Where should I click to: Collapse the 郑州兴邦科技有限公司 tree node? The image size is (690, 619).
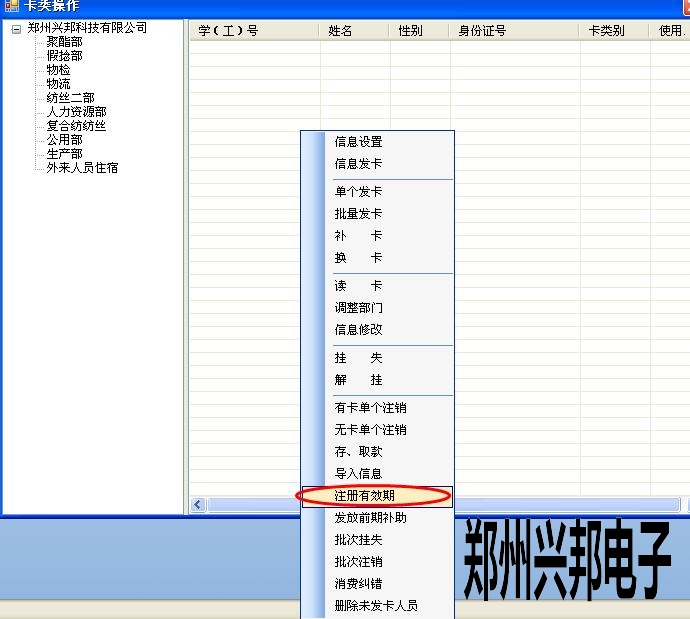tap(17, 29)
